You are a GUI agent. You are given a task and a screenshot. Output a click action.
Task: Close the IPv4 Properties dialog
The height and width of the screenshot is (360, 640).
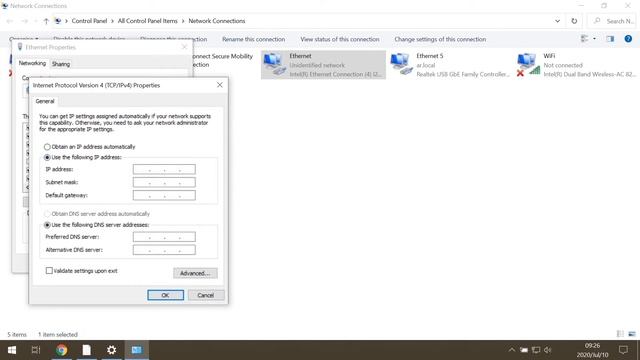220,85
